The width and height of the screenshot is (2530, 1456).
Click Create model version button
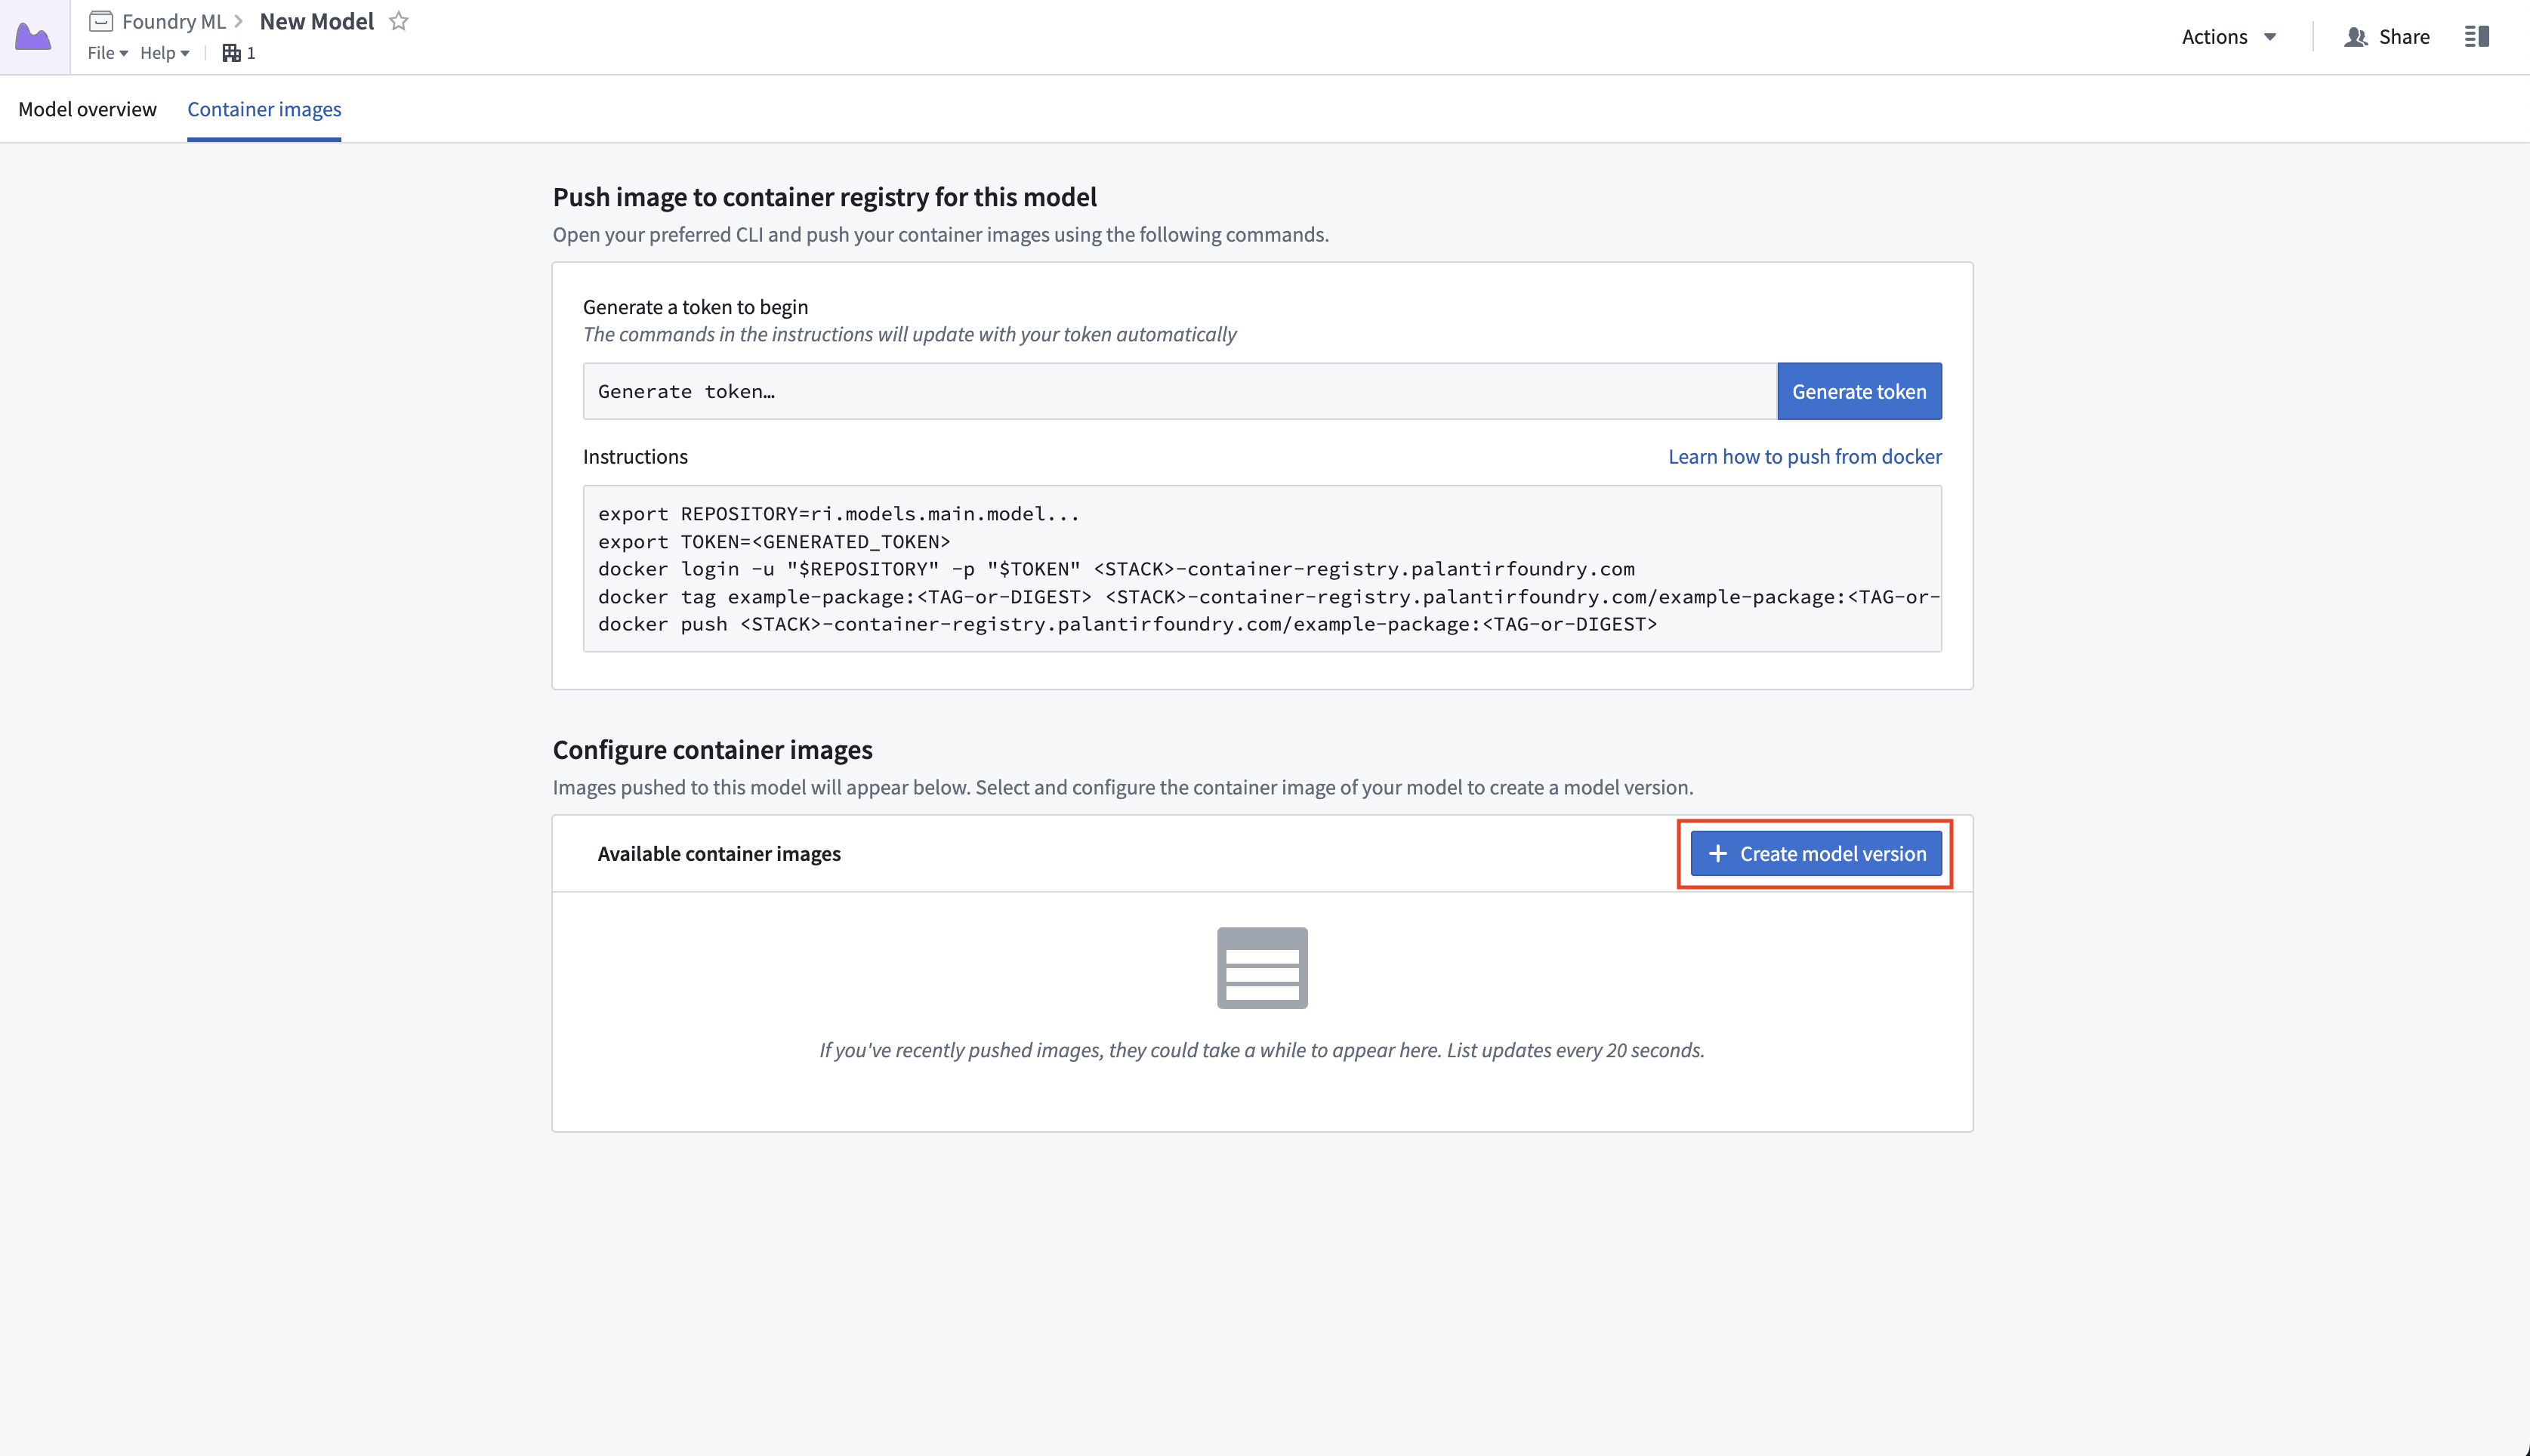pos(1816,853)
